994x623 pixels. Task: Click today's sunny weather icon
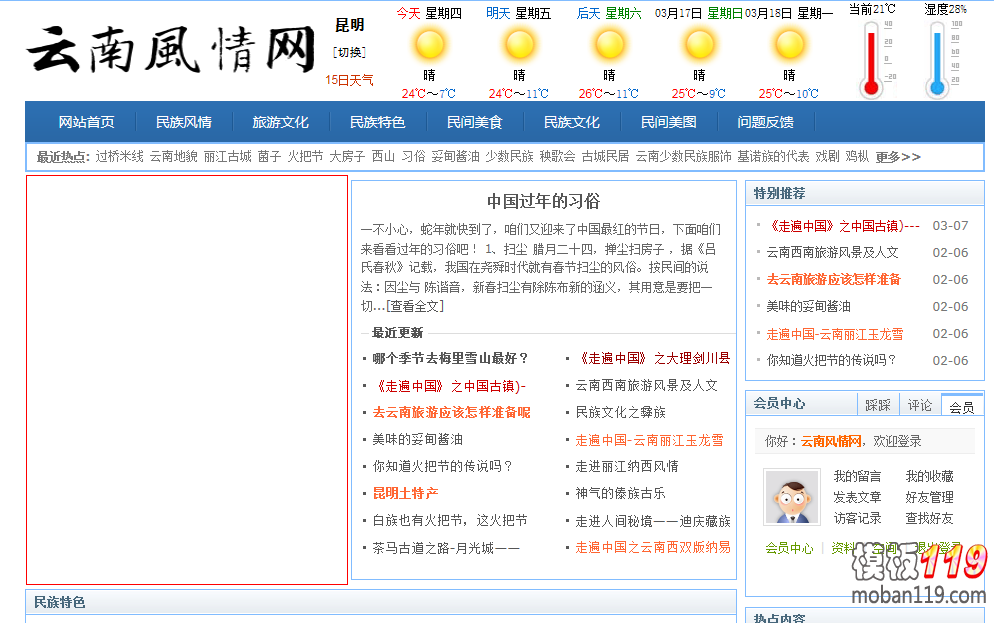pos(430,45)
